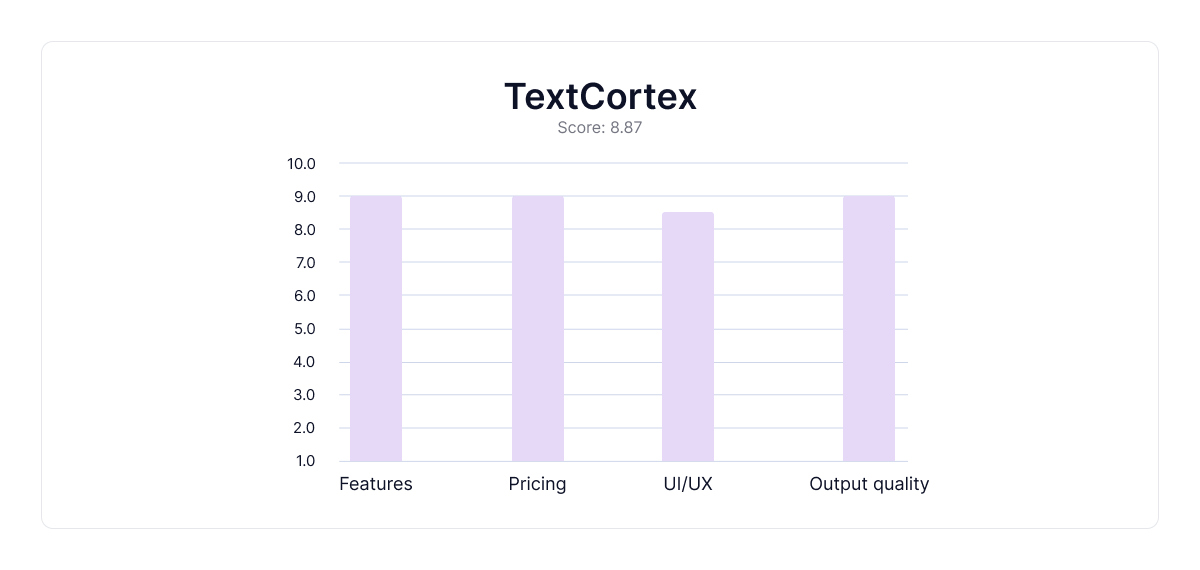Click the 8.0 y-axis tick label
The width and height of the screenshot is (1200, 570).
pyautogui.click(x=305, y=230)
